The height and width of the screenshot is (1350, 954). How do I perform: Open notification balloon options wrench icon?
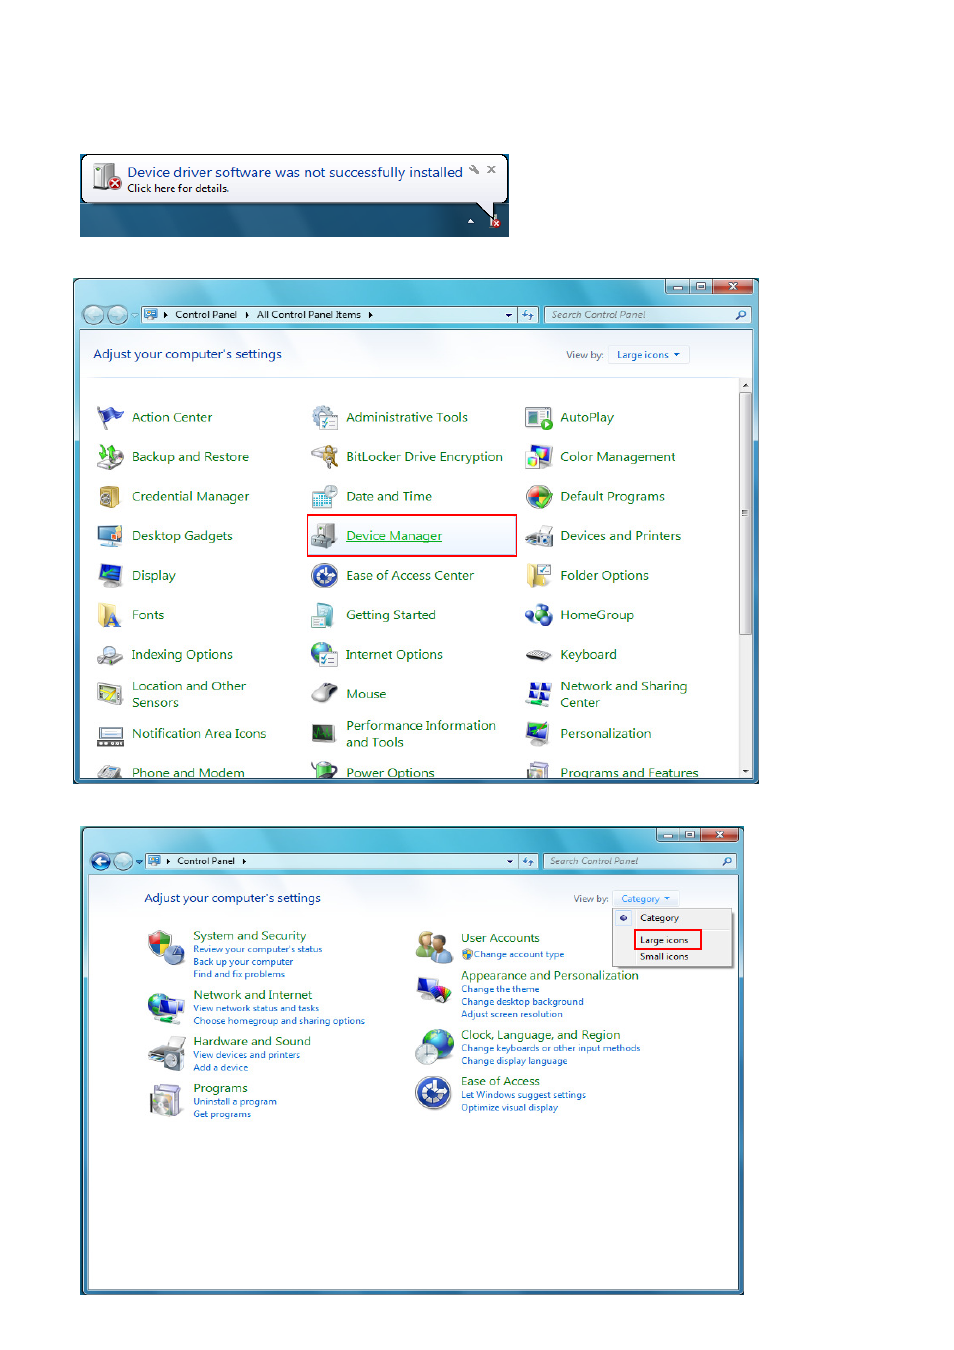click(x=474, y=170)
